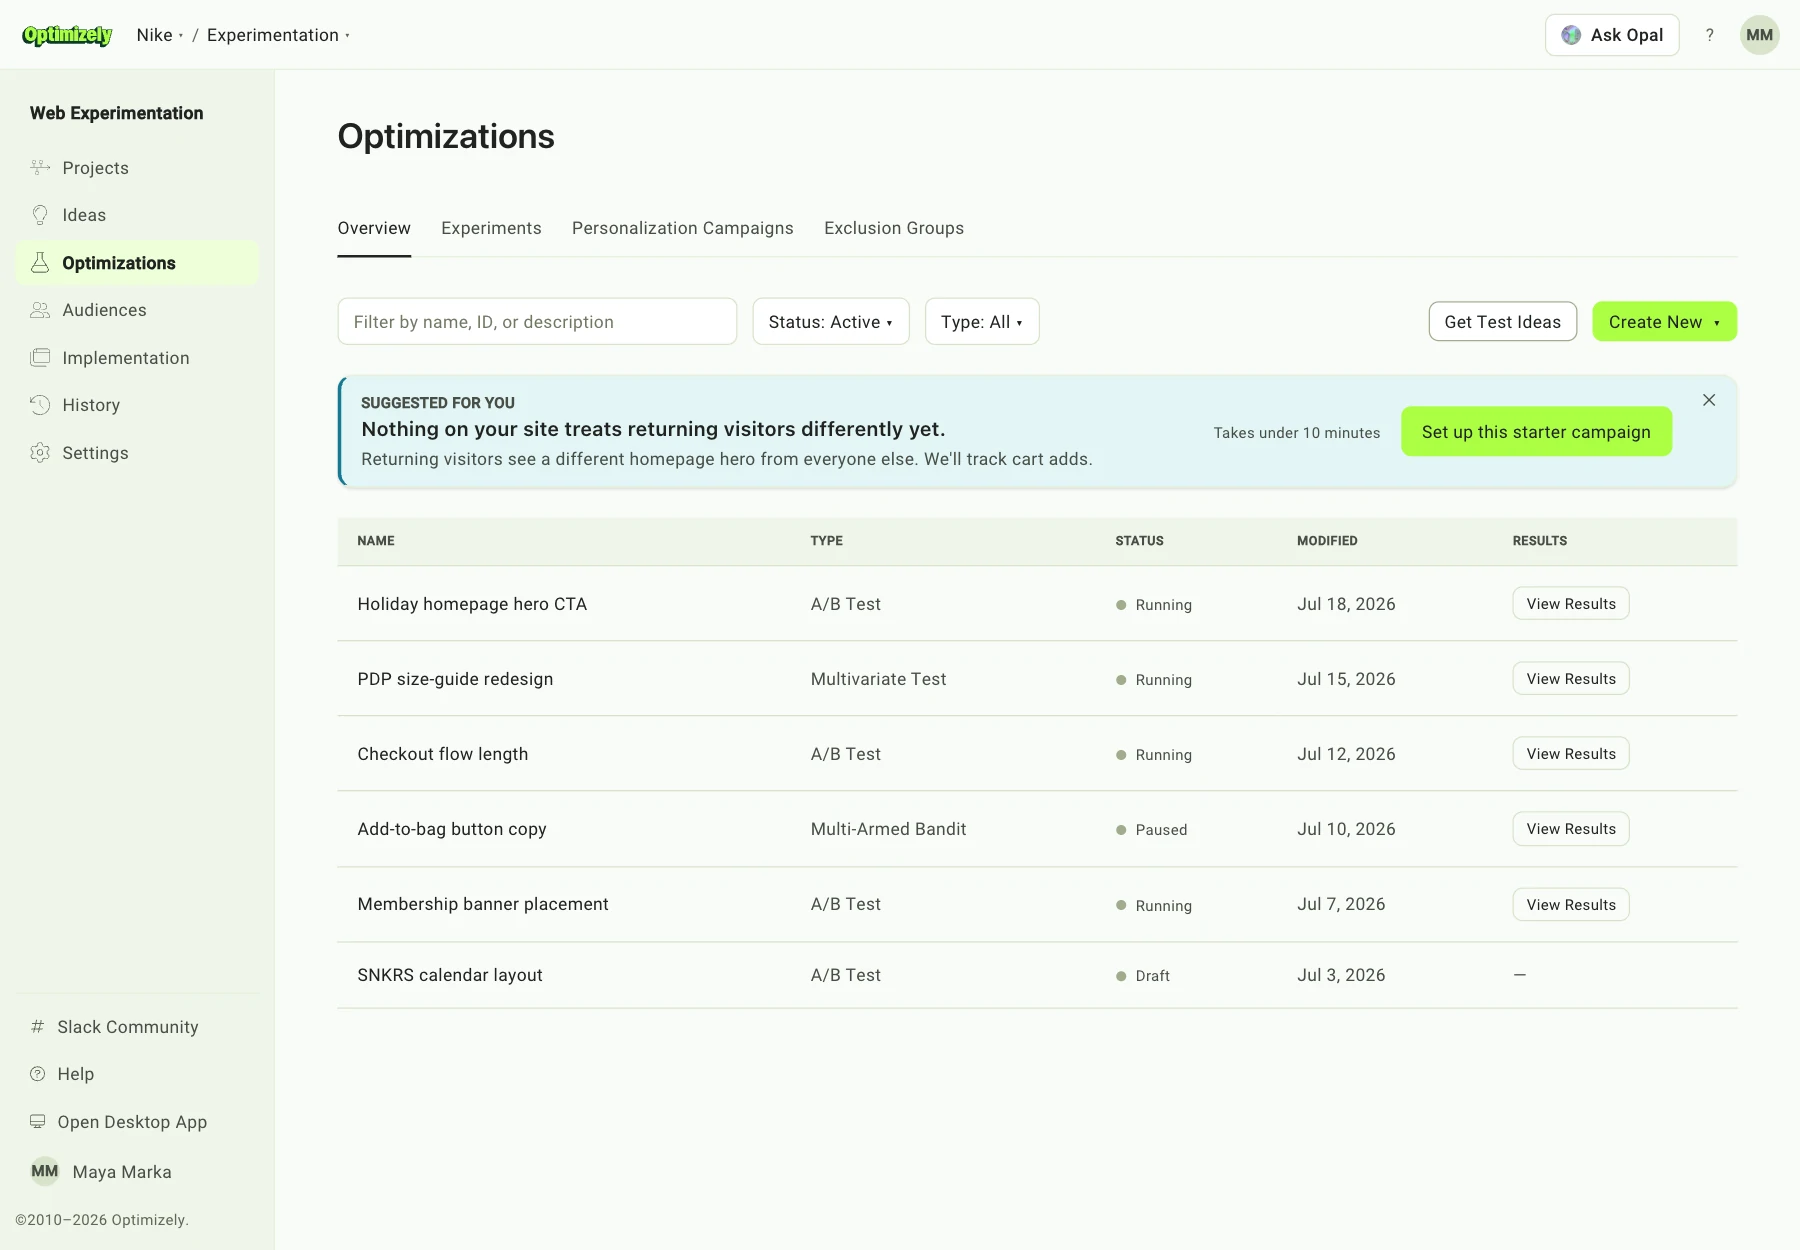1800x1250 pixels.
Task: Switch to the Experiments tab
Action: coord(491,228)
